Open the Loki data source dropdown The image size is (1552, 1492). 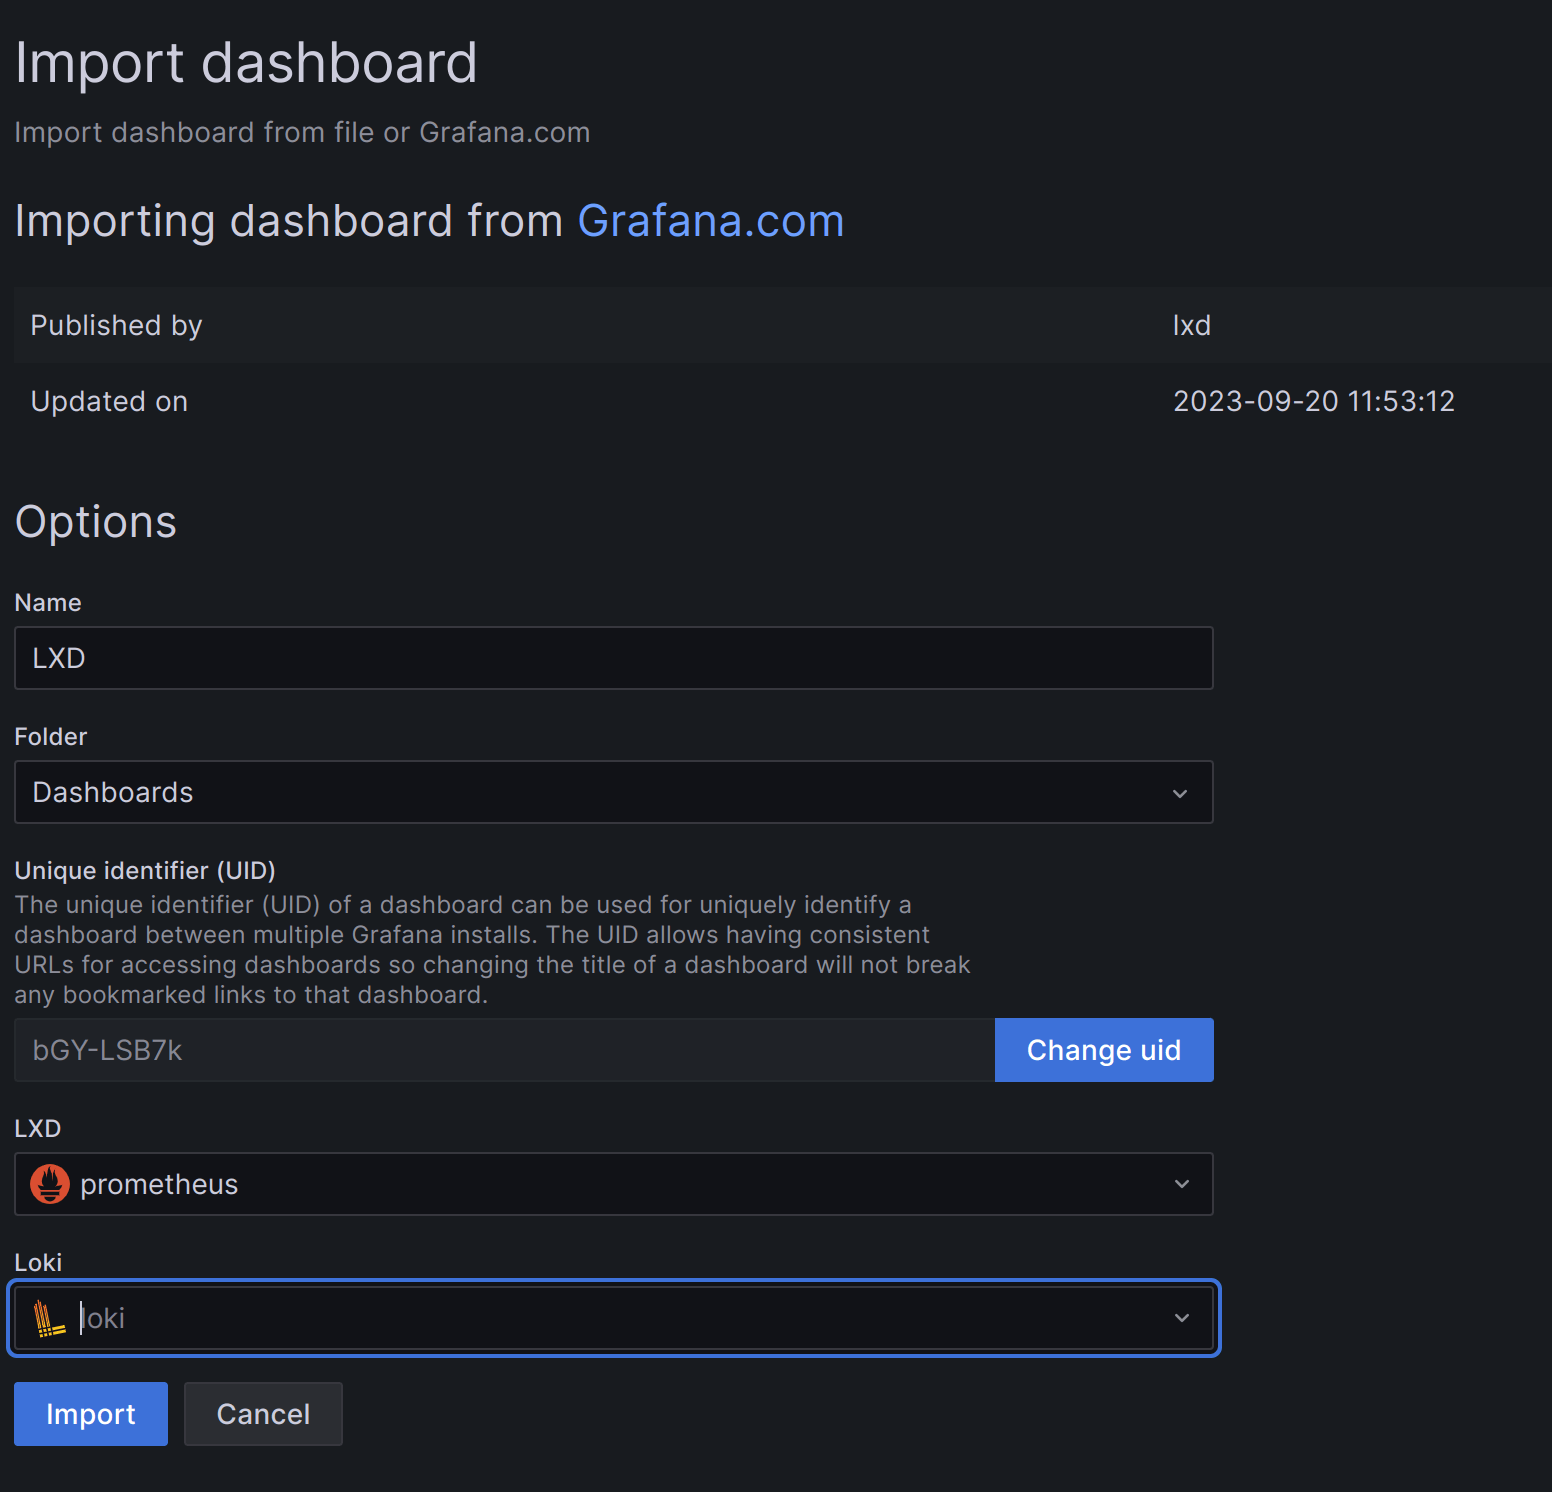(613, 1318)
